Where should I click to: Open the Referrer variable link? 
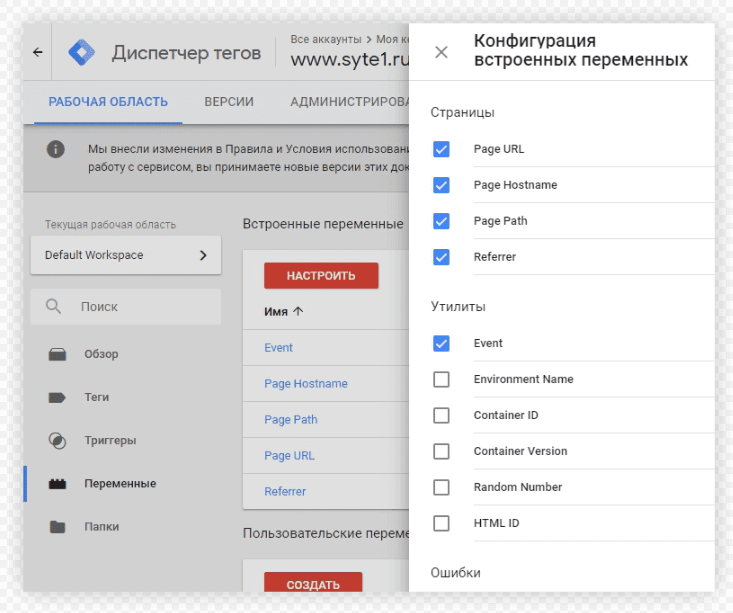coord(285,492)
